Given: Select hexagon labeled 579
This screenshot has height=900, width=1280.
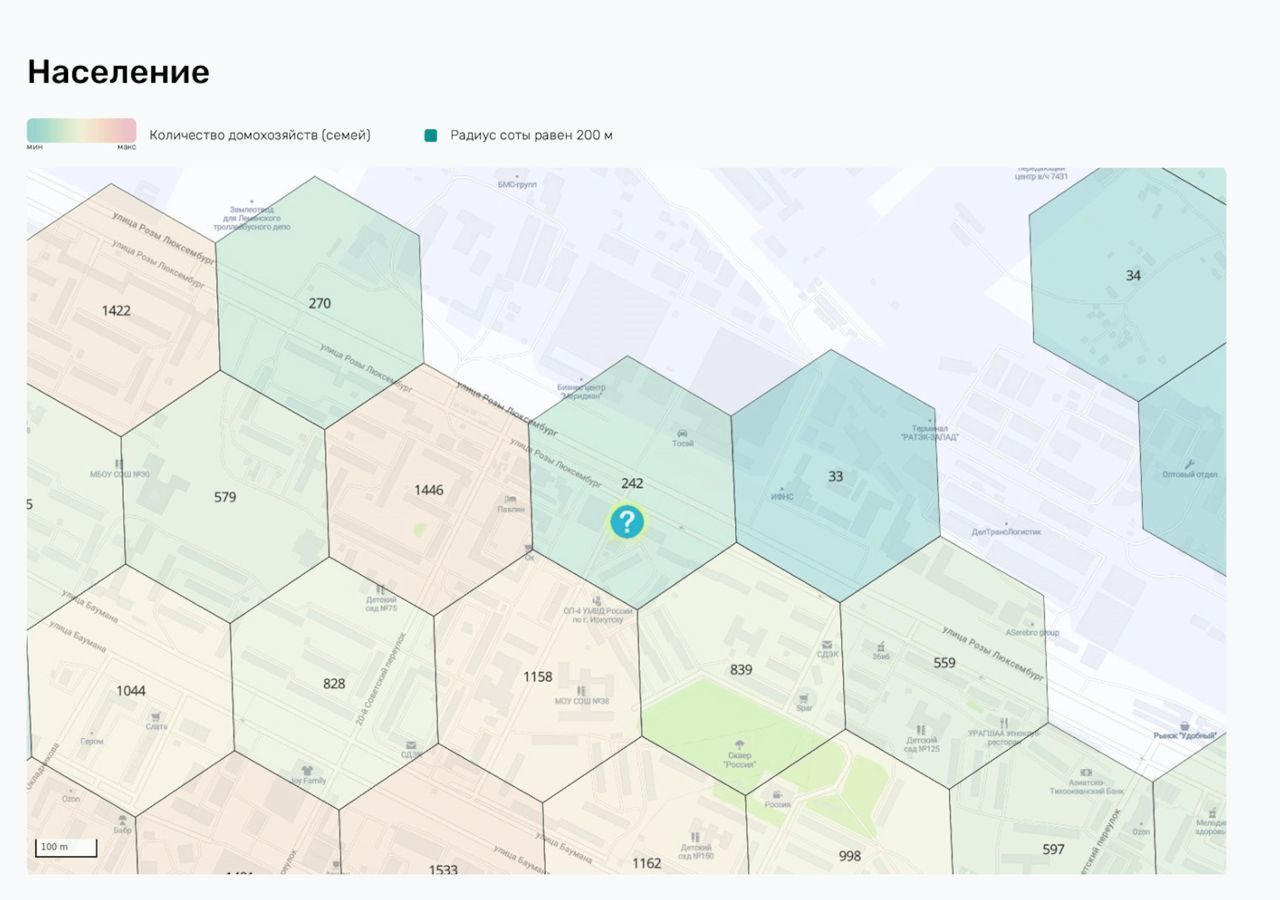Looking at the screenshot, I should click(225, 496).
